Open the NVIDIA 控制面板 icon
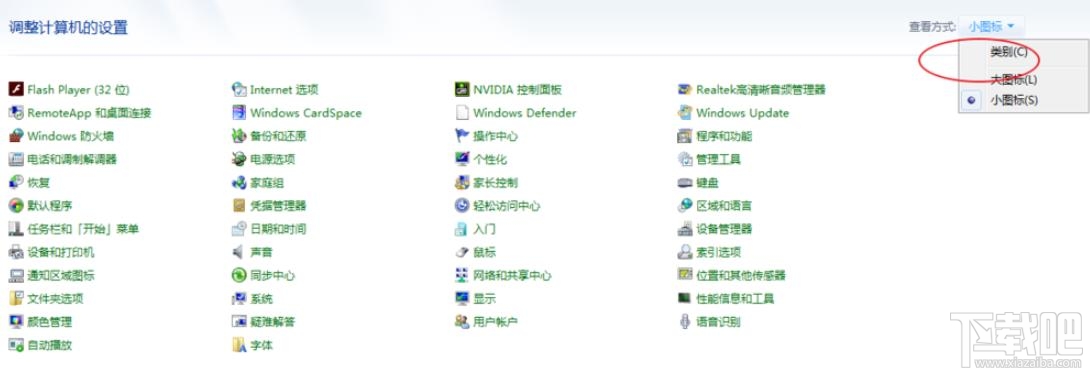Image resolution: width=1090 pixels, height=373 pixels. pos(462,90)
